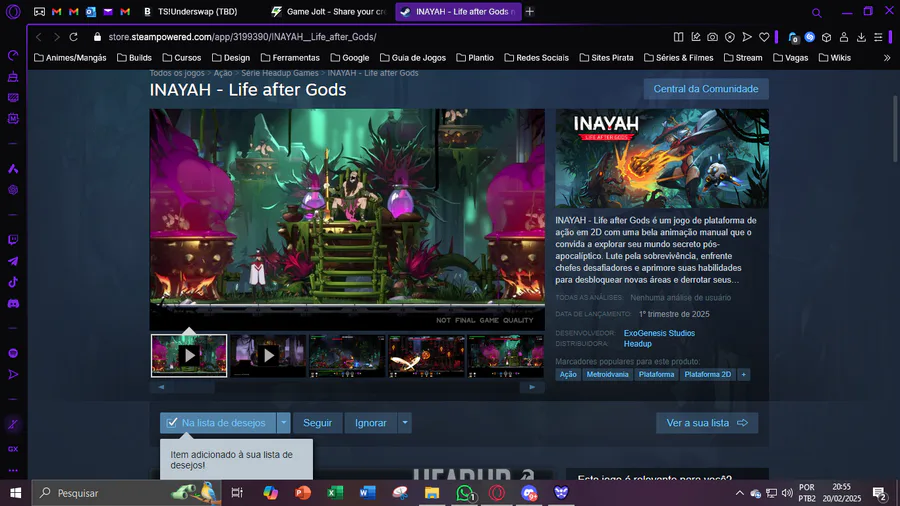Click the thumbnail strip left arrow

pos(161,387)
